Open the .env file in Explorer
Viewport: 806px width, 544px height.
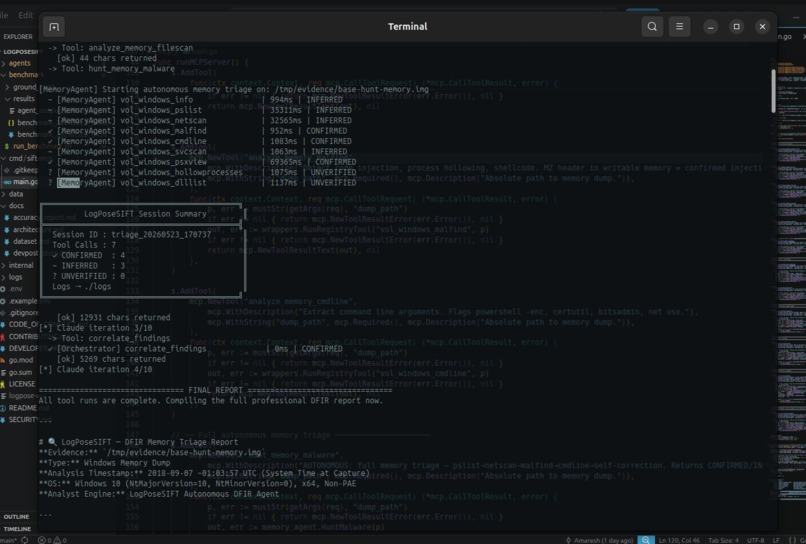(x=13, y=289)
